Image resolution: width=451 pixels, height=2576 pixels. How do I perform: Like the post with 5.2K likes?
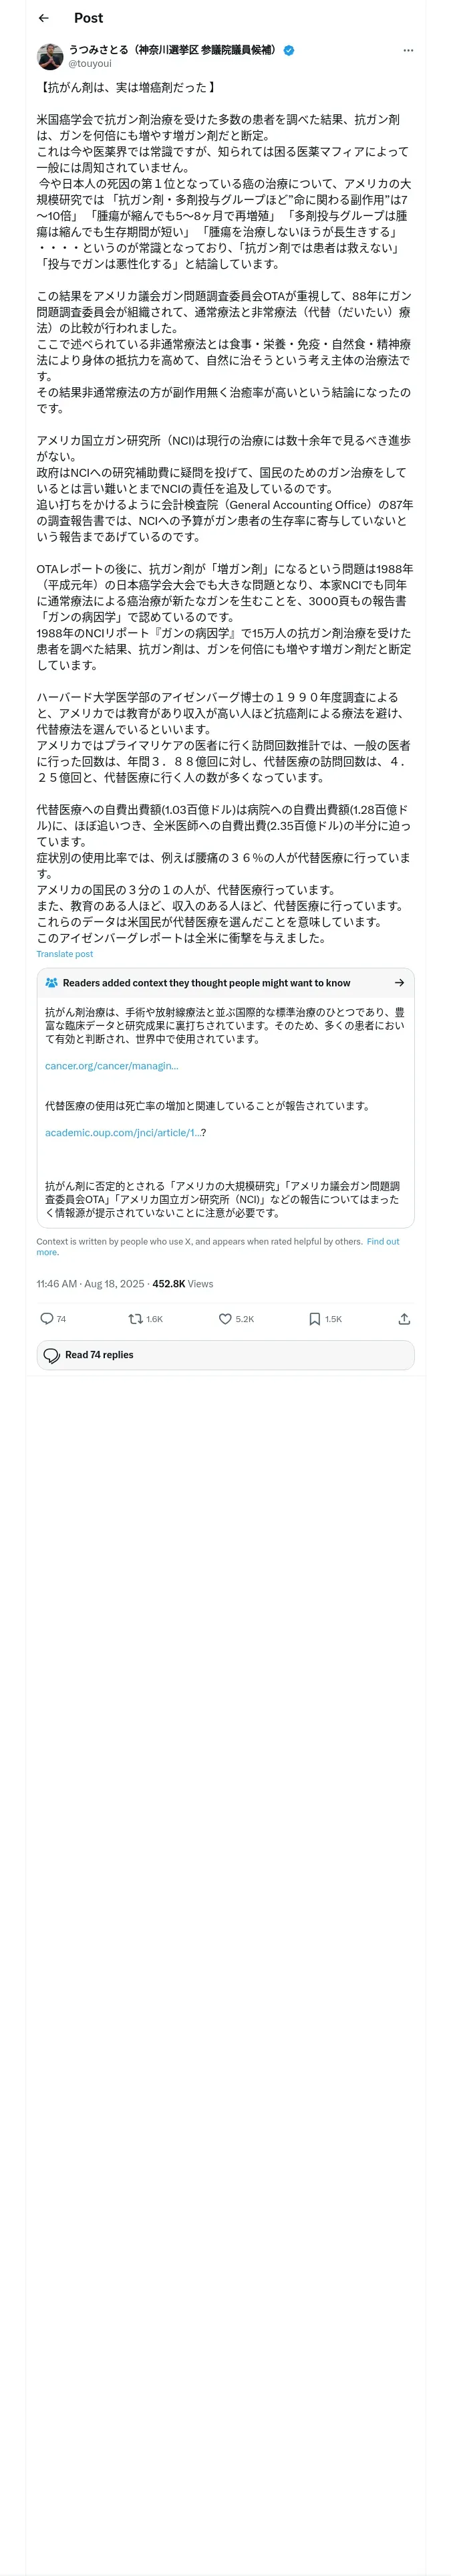(x=226, y=1319)
